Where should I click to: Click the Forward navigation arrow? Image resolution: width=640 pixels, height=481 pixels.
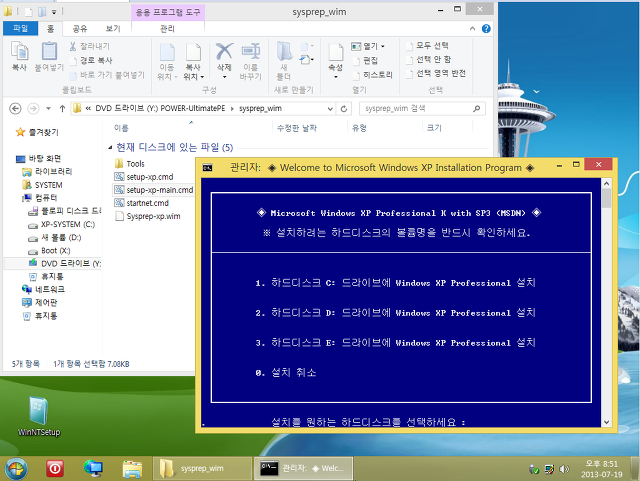[33, 109]
